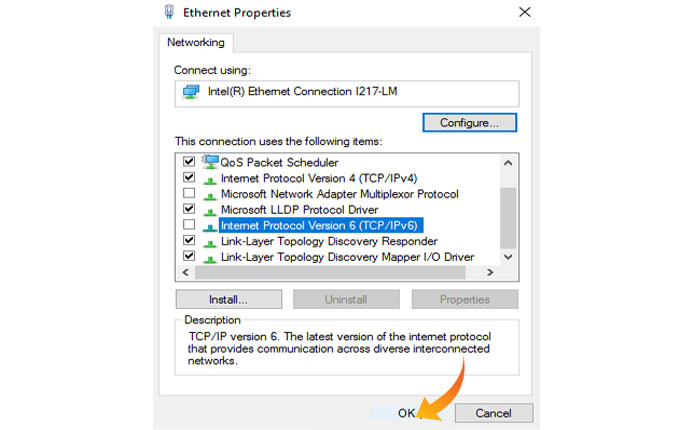Check the Microsoft Network Adapter Multiplexor checkbox
Viewport: 700px width, 430px height.
coord(189,194)
